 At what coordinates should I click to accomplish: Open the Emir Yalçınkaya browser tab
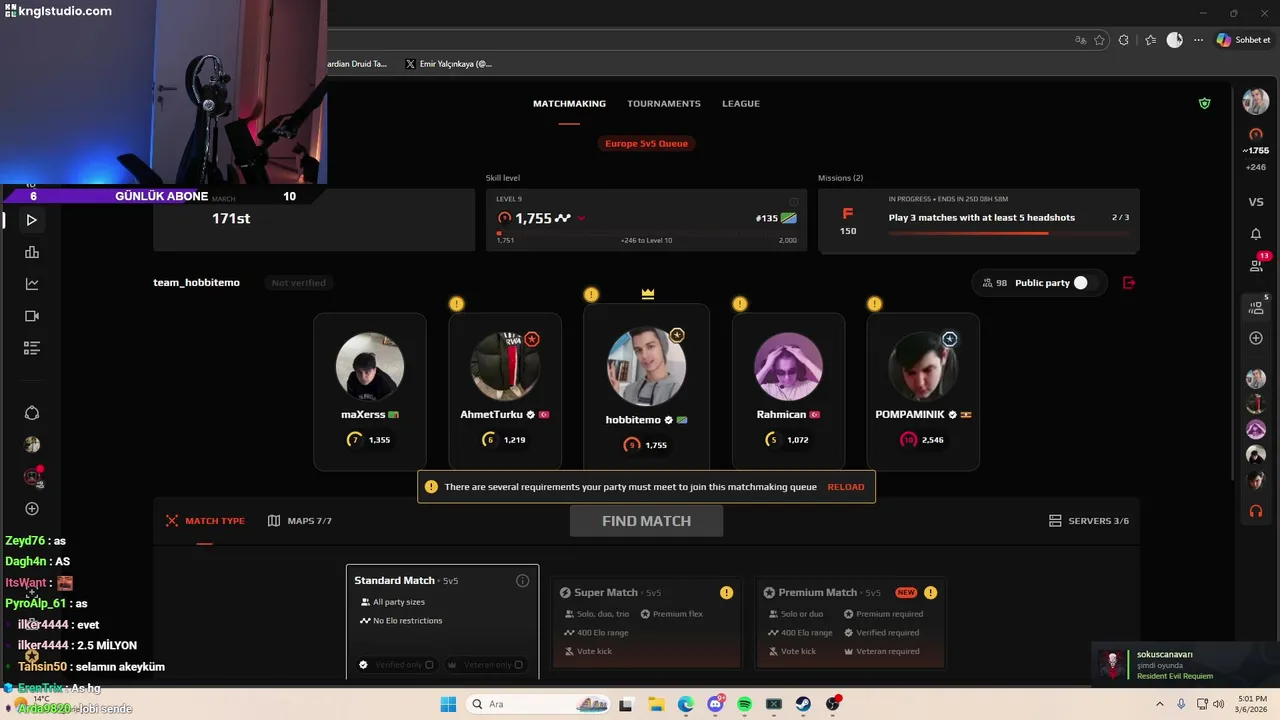pos(448,63)
